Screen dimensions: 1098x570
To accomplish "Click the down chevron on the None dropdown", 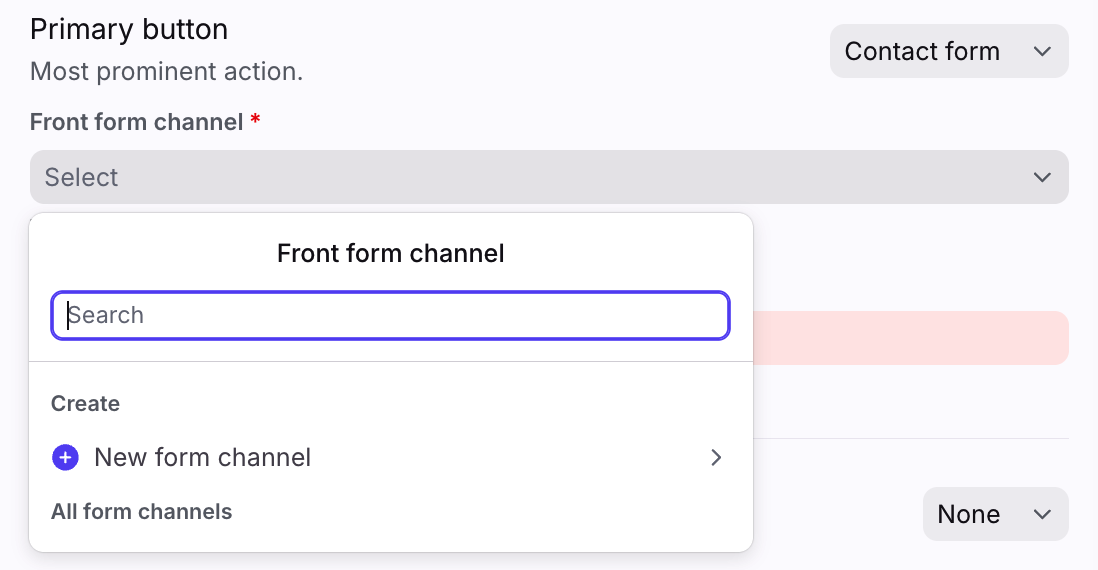I will (x=1042, y=514).
